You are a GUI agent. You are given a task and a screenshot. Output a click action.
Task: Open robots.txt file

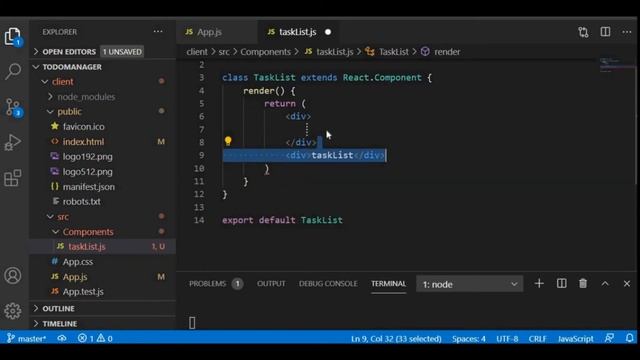pos(103,202)
